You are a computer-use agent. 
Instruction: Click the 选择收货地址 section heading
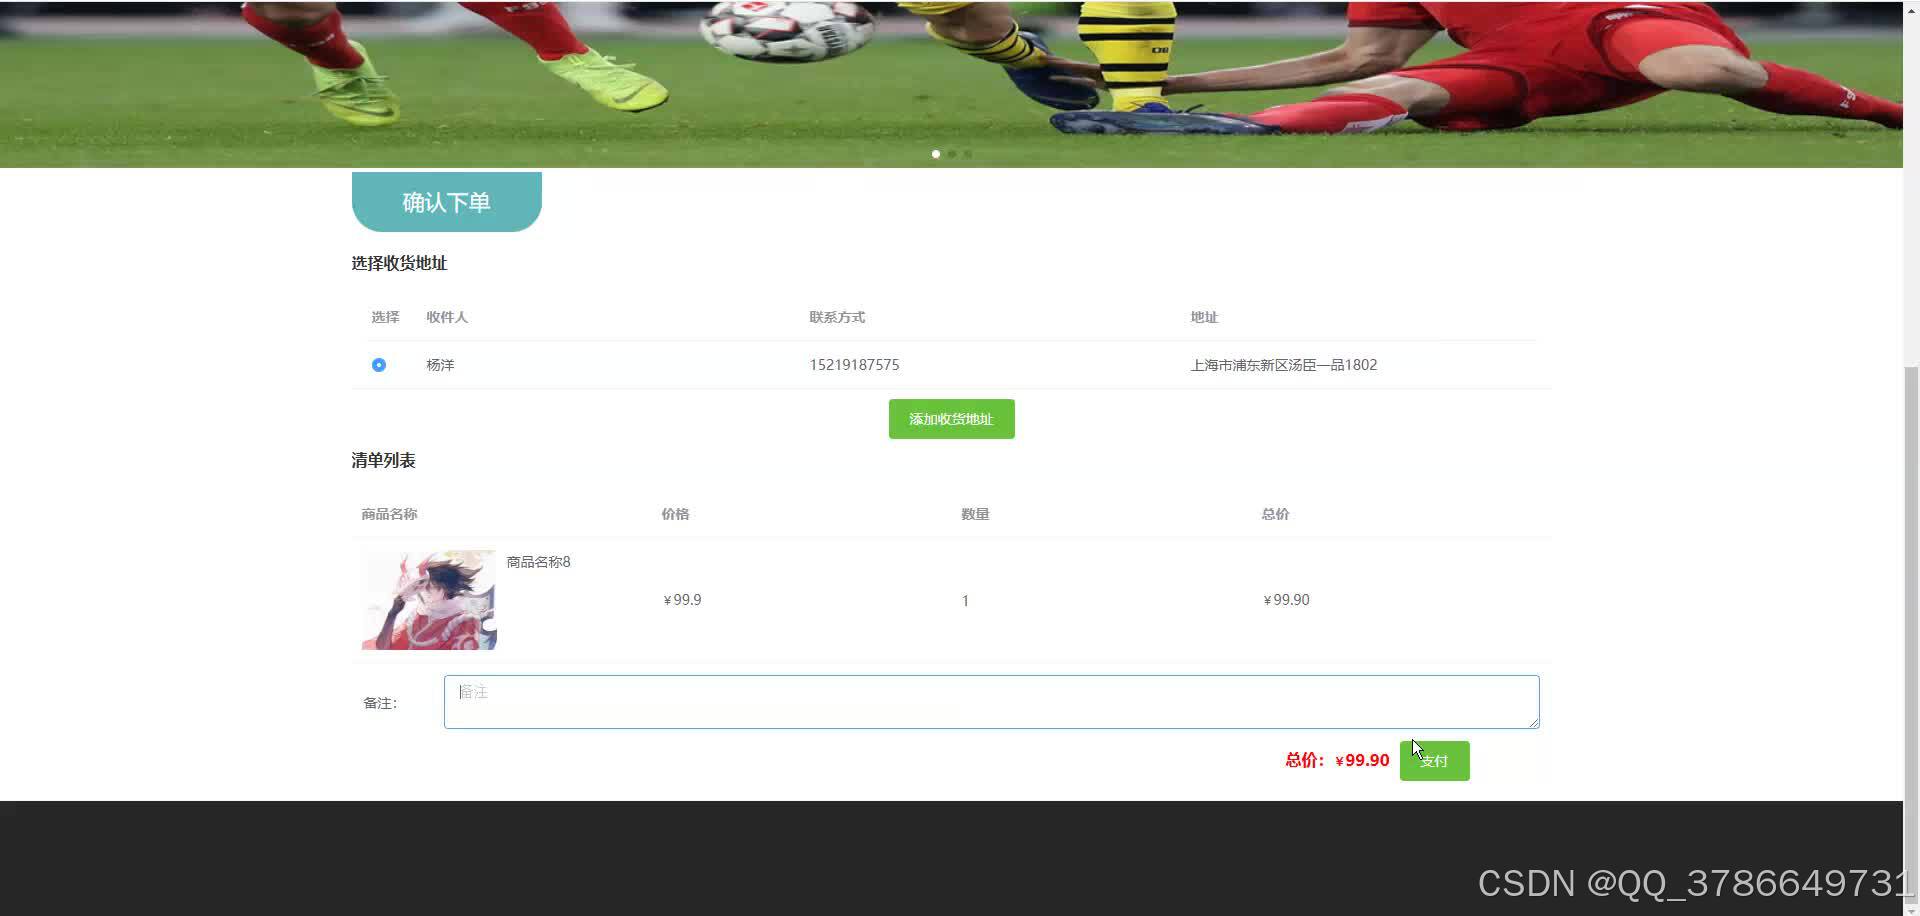point(399,263)
